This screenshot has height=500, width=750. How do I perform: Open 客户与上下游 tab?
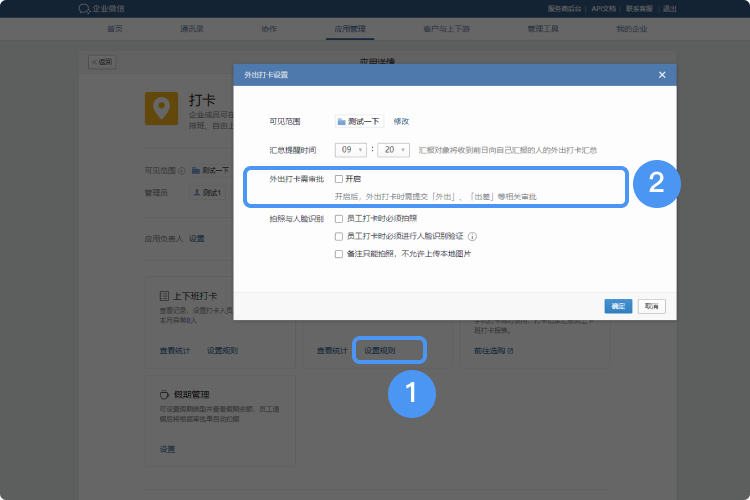(x=447, y=29)
